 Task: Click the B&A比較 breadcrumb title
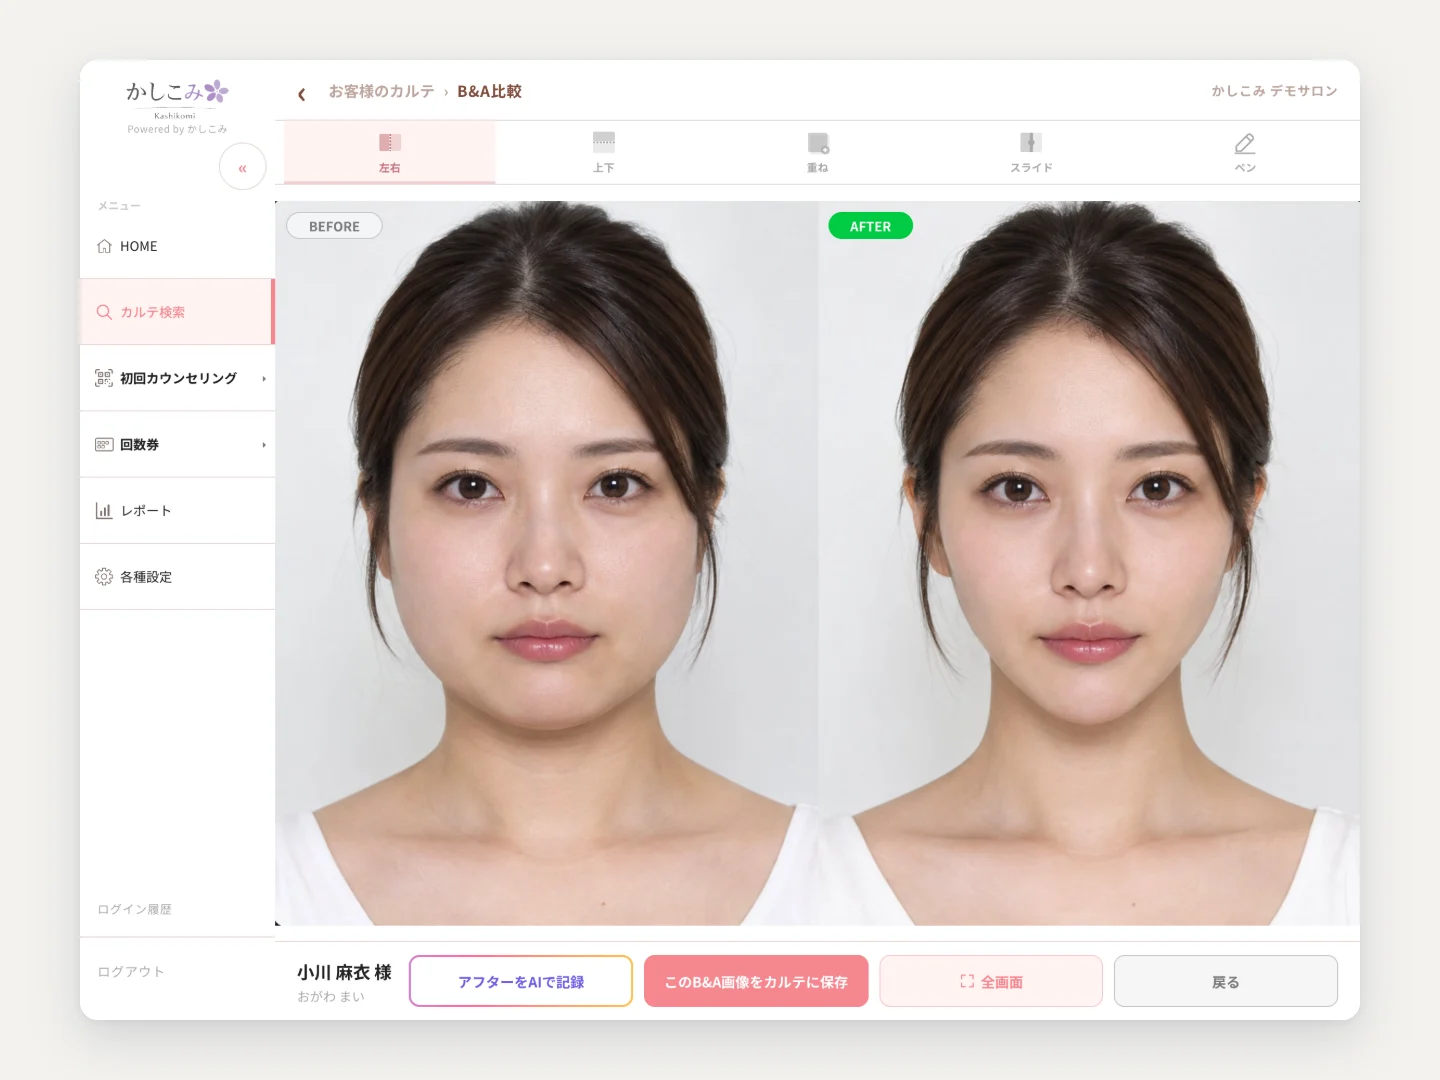coord(490,91)
